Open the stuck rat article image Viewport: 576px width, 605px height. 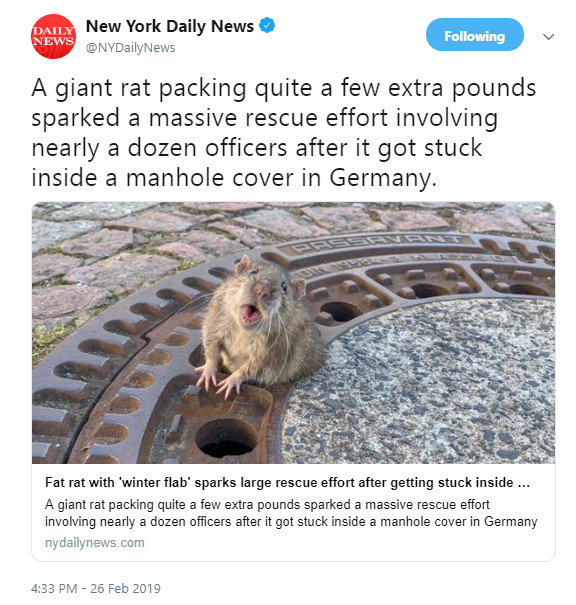[293, 333]
